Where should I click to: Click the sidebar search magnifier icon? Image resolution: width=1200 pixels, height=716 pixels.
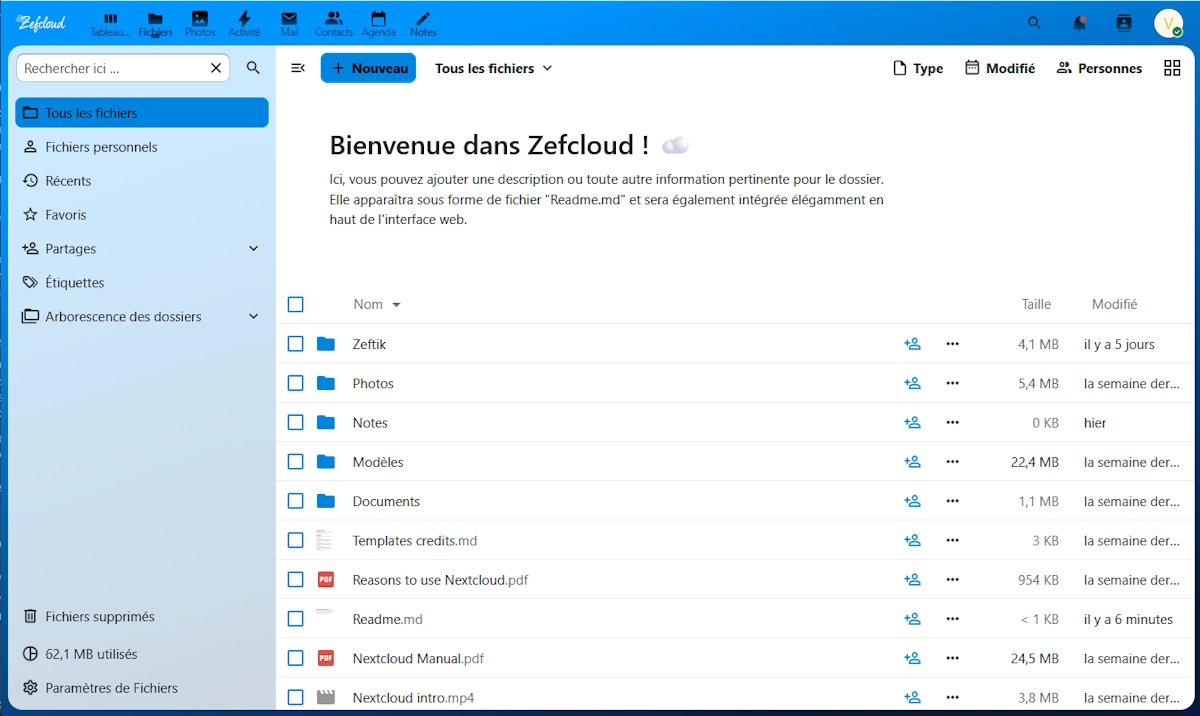253,68
